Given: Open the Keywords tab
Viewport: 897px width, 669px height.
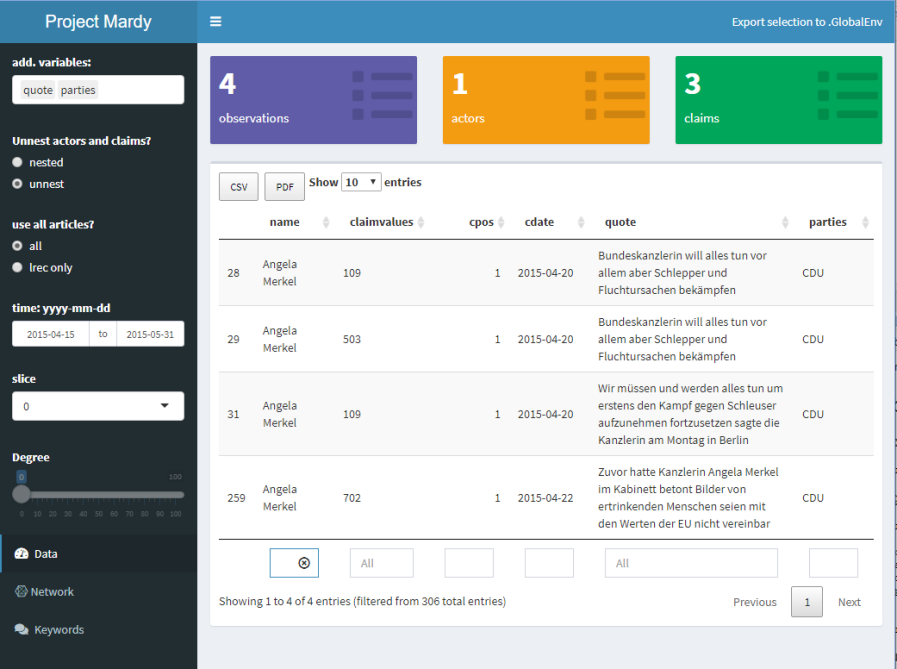Looking at the screenshot, I should click(98, 629).
